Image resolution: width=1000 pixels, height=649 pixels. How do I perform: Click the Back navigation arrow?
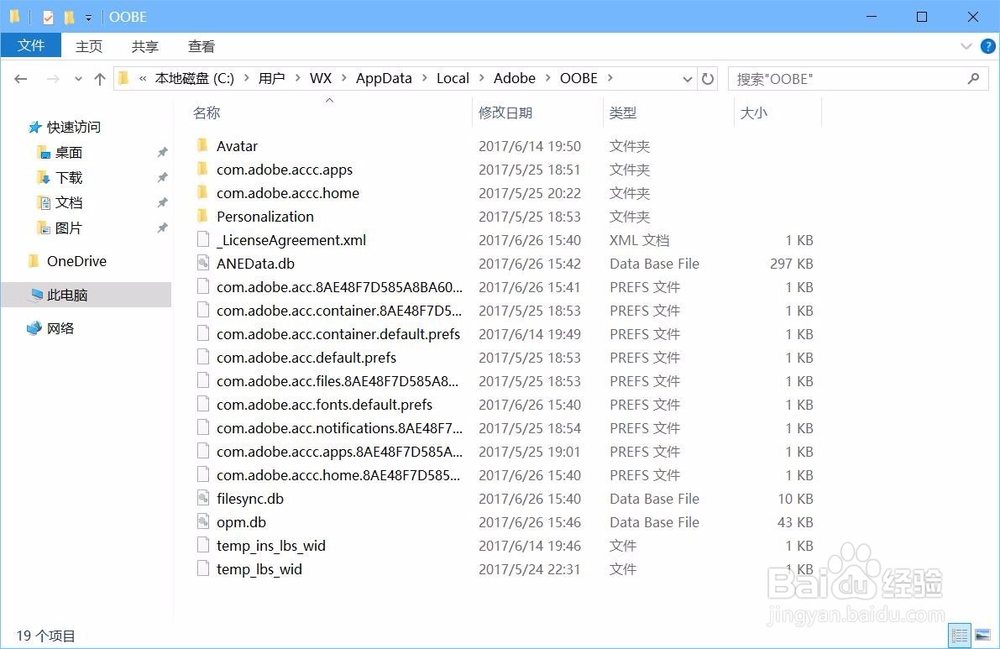(x=20, y=79)
